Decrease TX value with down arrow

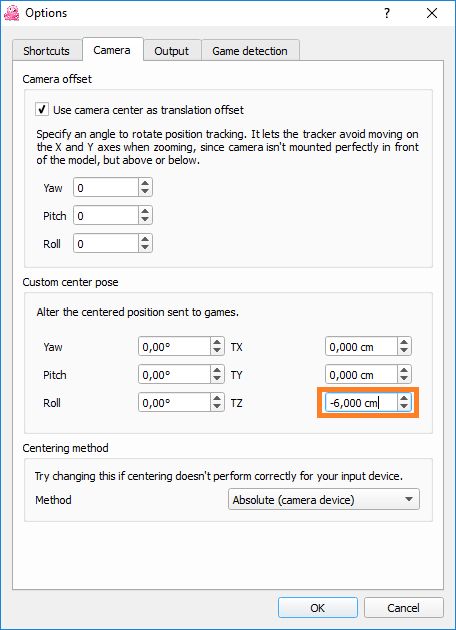pos(404,351)
